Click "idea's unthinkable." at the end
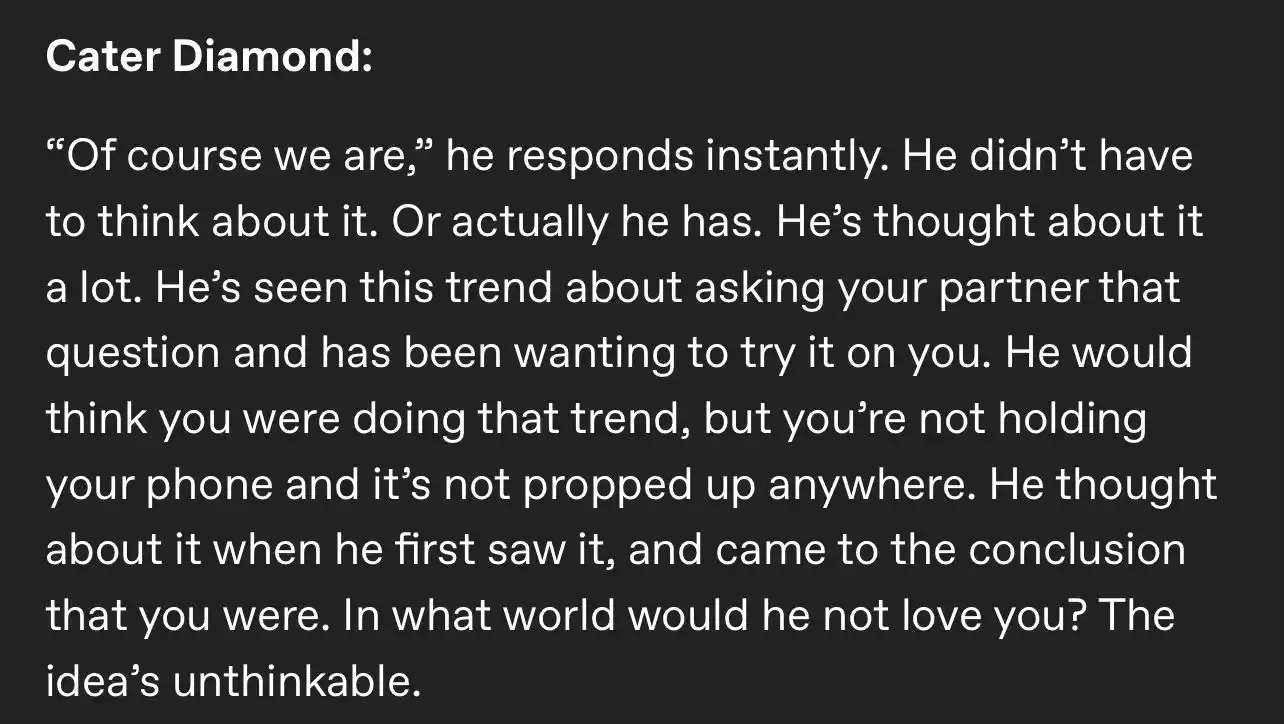Image resolution: width=1284 pixels, height=724 pixels. pos(229,680)
